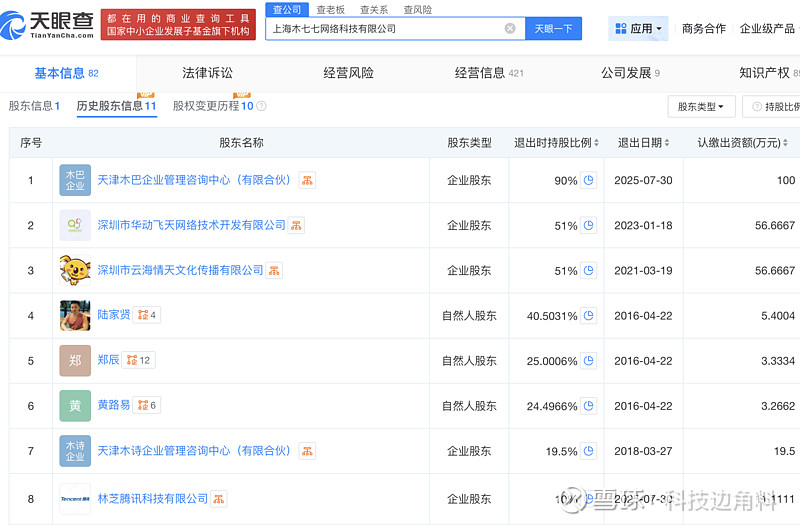This screenshot has width=800, height=525.
Task: Click the pie chart icon in the 2023-01-18 row
Action: click(588, 226)
